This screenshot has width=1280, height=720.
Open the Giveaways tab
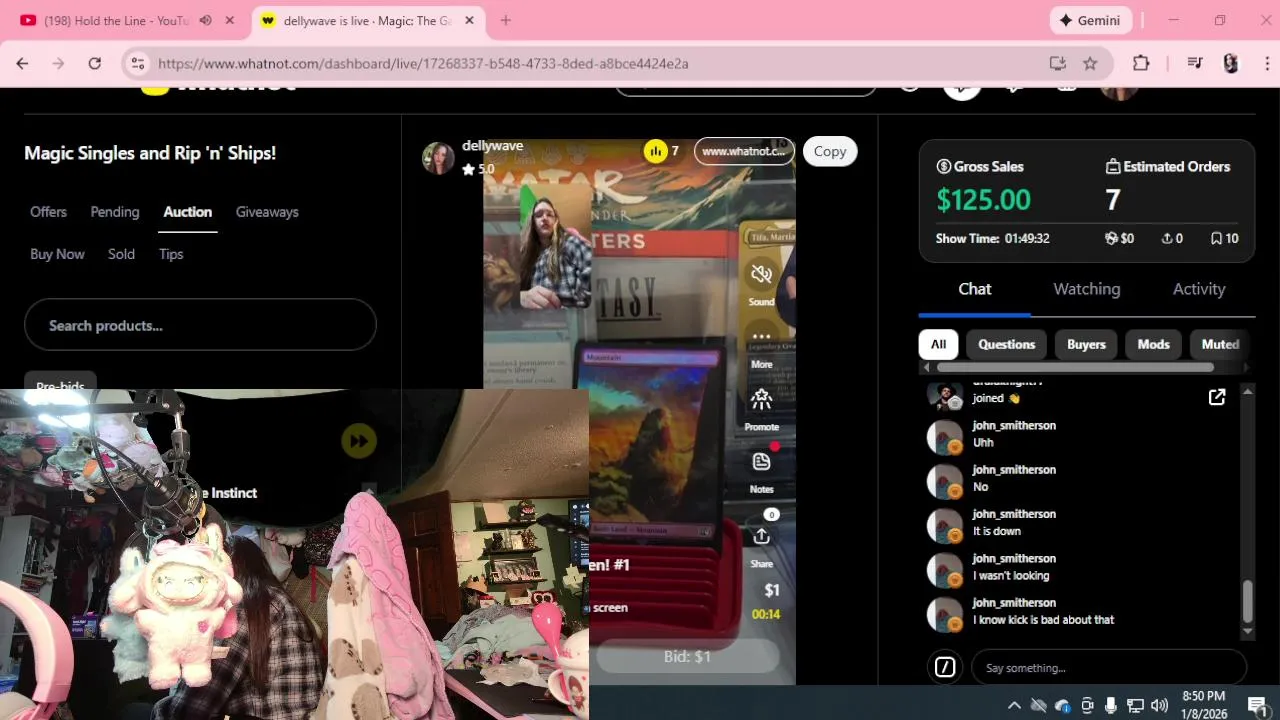[x=267, y=212]
